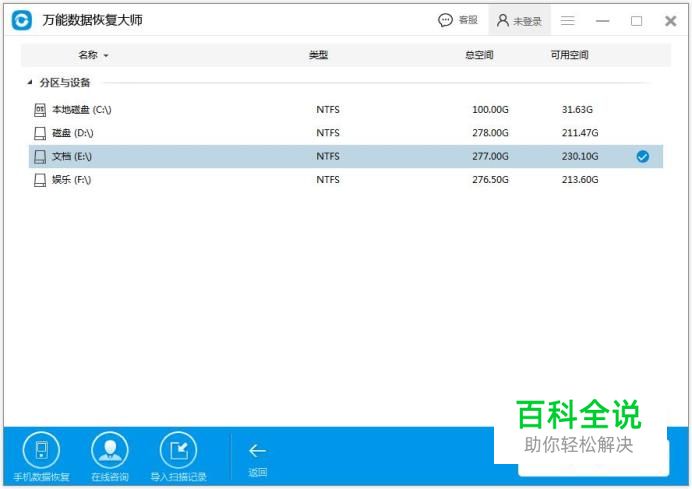Click 导入扫描记录 import scan record
The width and height of the screenshot is (692, 489).
[x=178, y=457]
